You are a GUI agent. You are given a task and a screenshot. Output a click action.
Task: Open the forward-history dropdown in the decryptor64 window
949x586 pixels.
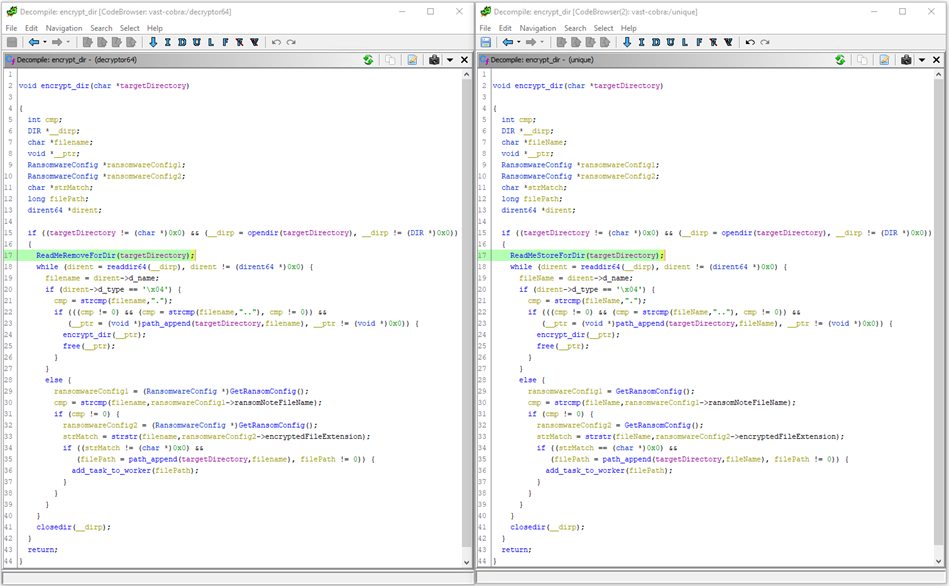pyautogui.click(x=68, y=42)
